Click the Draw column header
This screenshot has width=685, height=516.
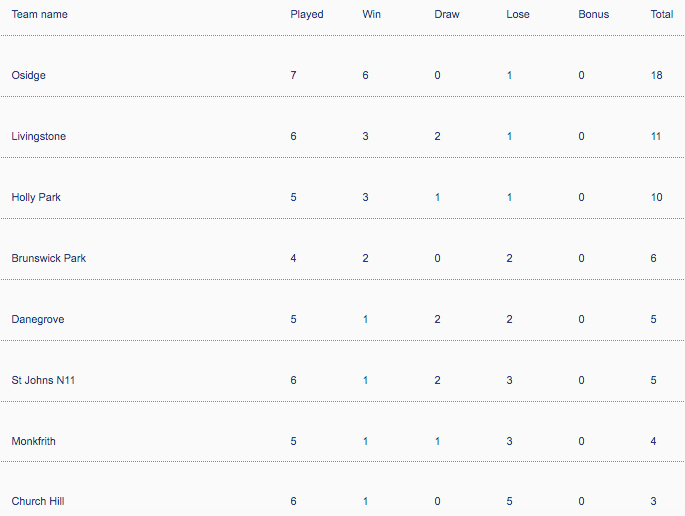[x=446, y=15]
